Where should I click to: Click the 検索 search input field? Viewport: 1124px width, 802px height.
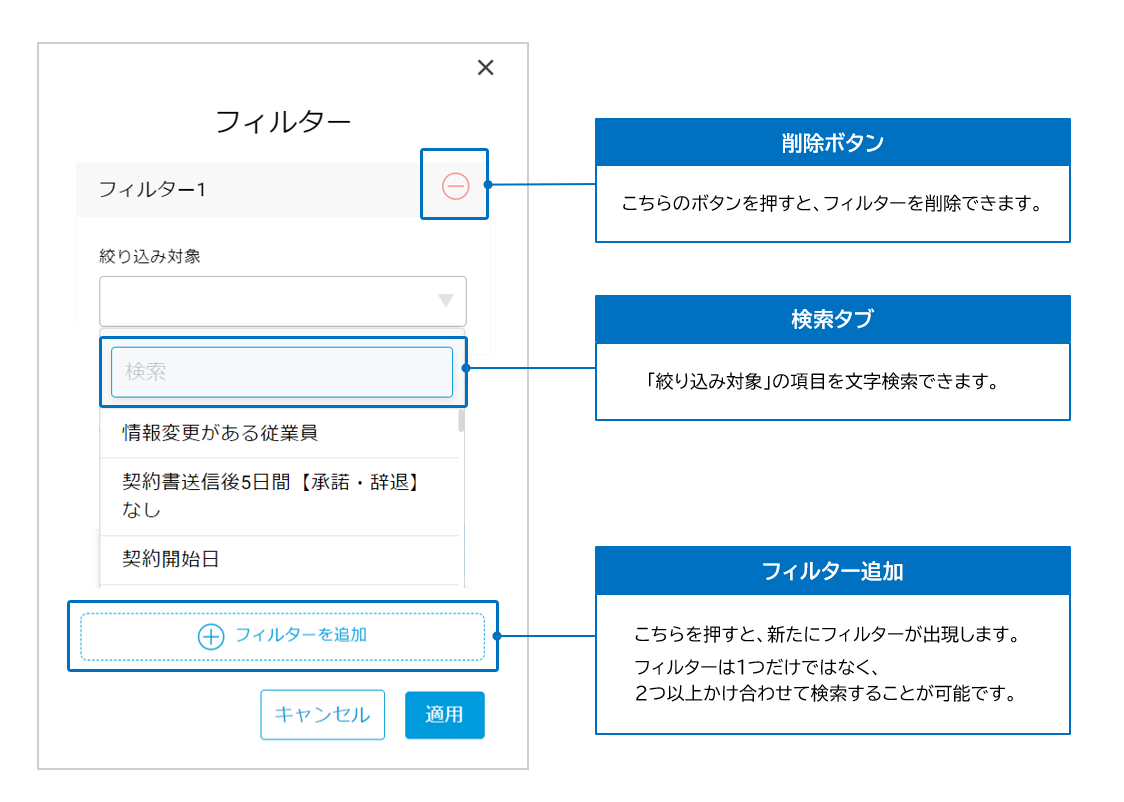pos(282,372)
